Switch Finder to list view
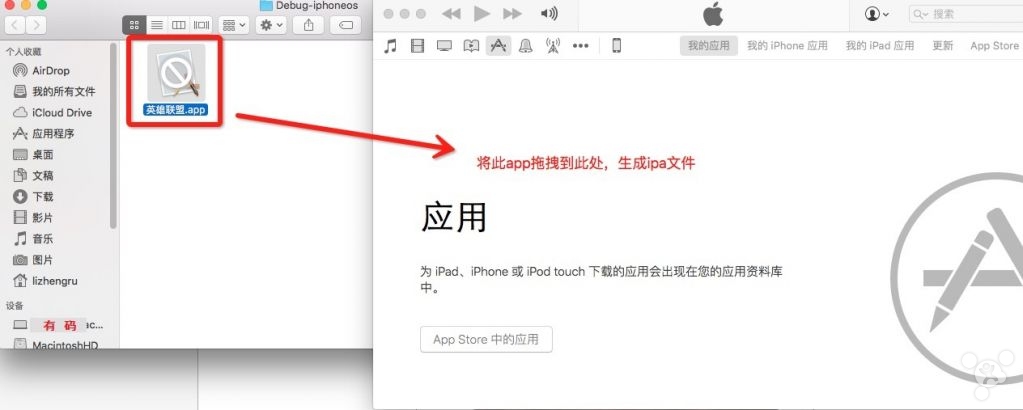Image resolution: width=1023 pixels, height=410 pixels. pyautogui.click(x=157, y=24)
